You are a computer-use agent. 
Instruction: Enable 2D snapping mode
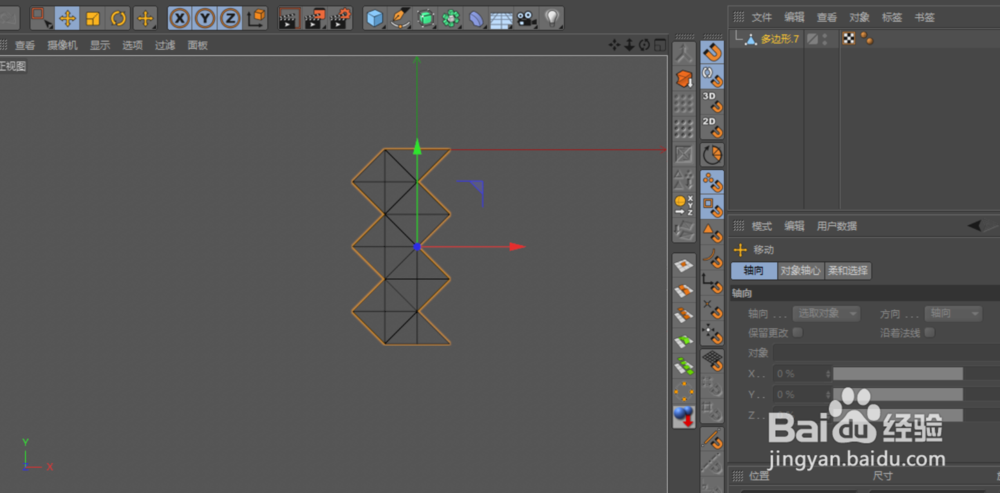[x=712, y=128]
